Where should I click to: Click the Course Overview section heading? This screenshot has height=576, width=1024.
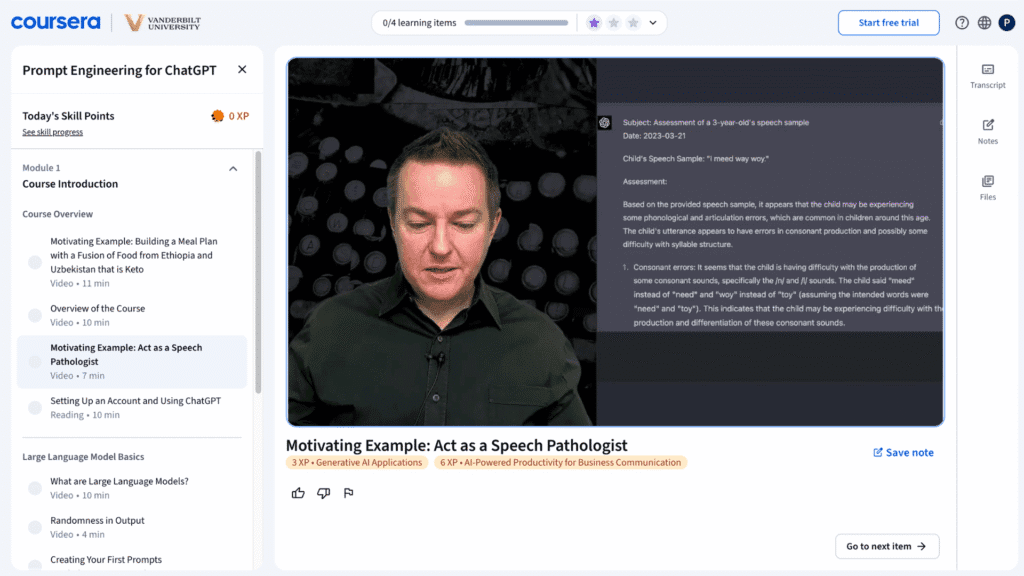pos(57,214)
